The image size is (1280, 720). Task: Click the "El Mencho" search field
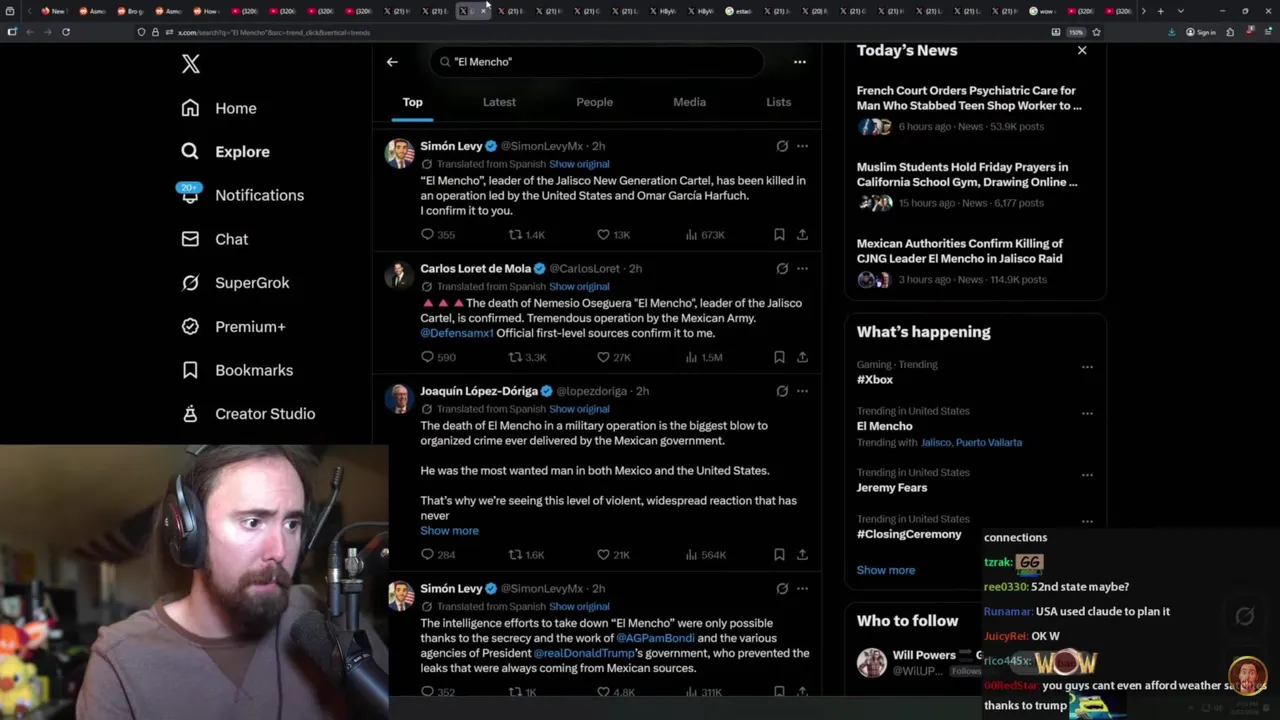[597, 62]
